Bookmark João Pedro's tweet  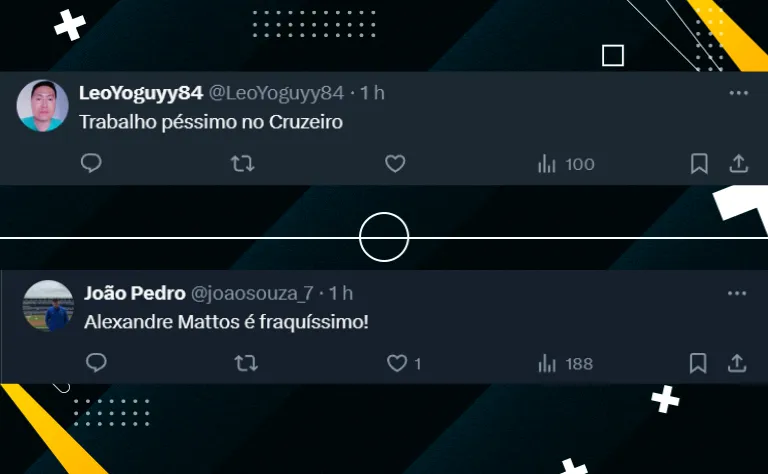[697, 363]
